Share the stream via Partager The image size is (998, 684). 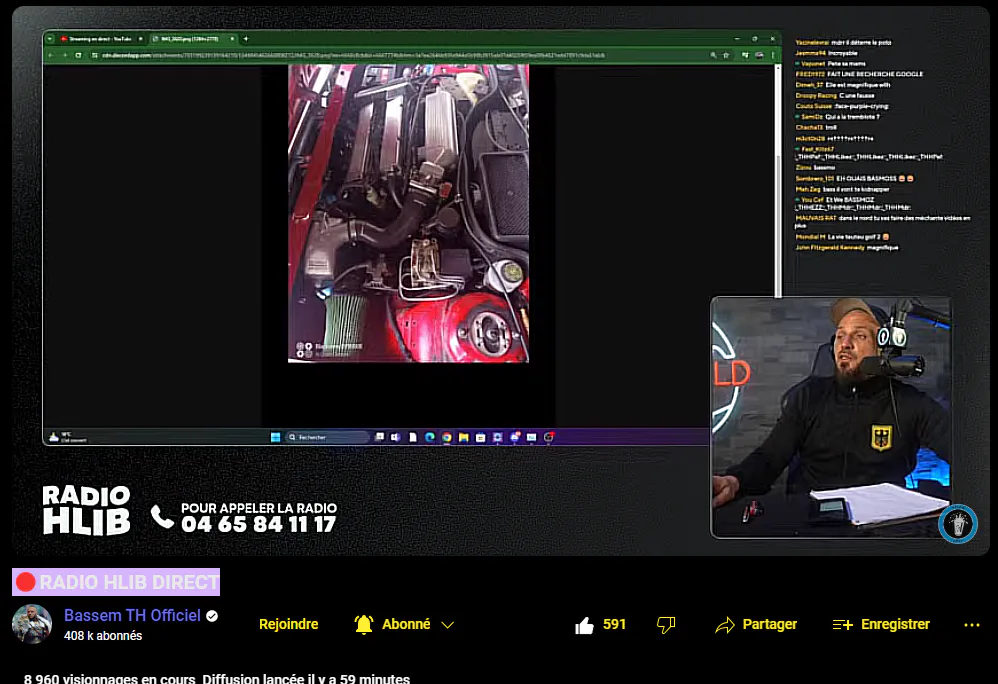coord(756,625)
